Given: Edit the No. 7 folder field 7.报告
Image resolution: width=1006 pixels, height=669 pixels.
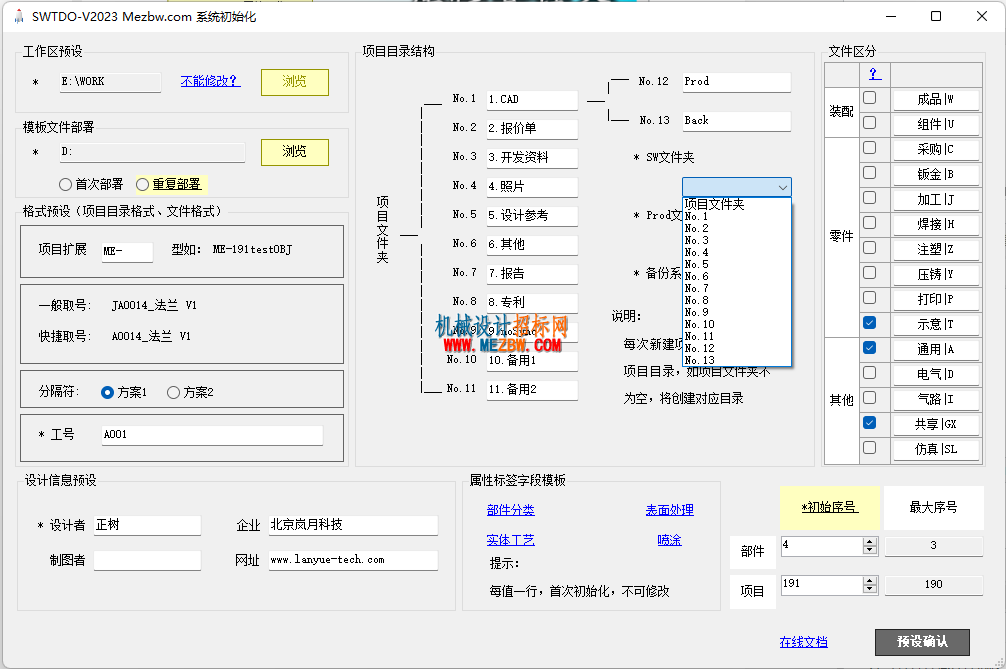Looking at the screenshot, I should click(x=532, y=274).
